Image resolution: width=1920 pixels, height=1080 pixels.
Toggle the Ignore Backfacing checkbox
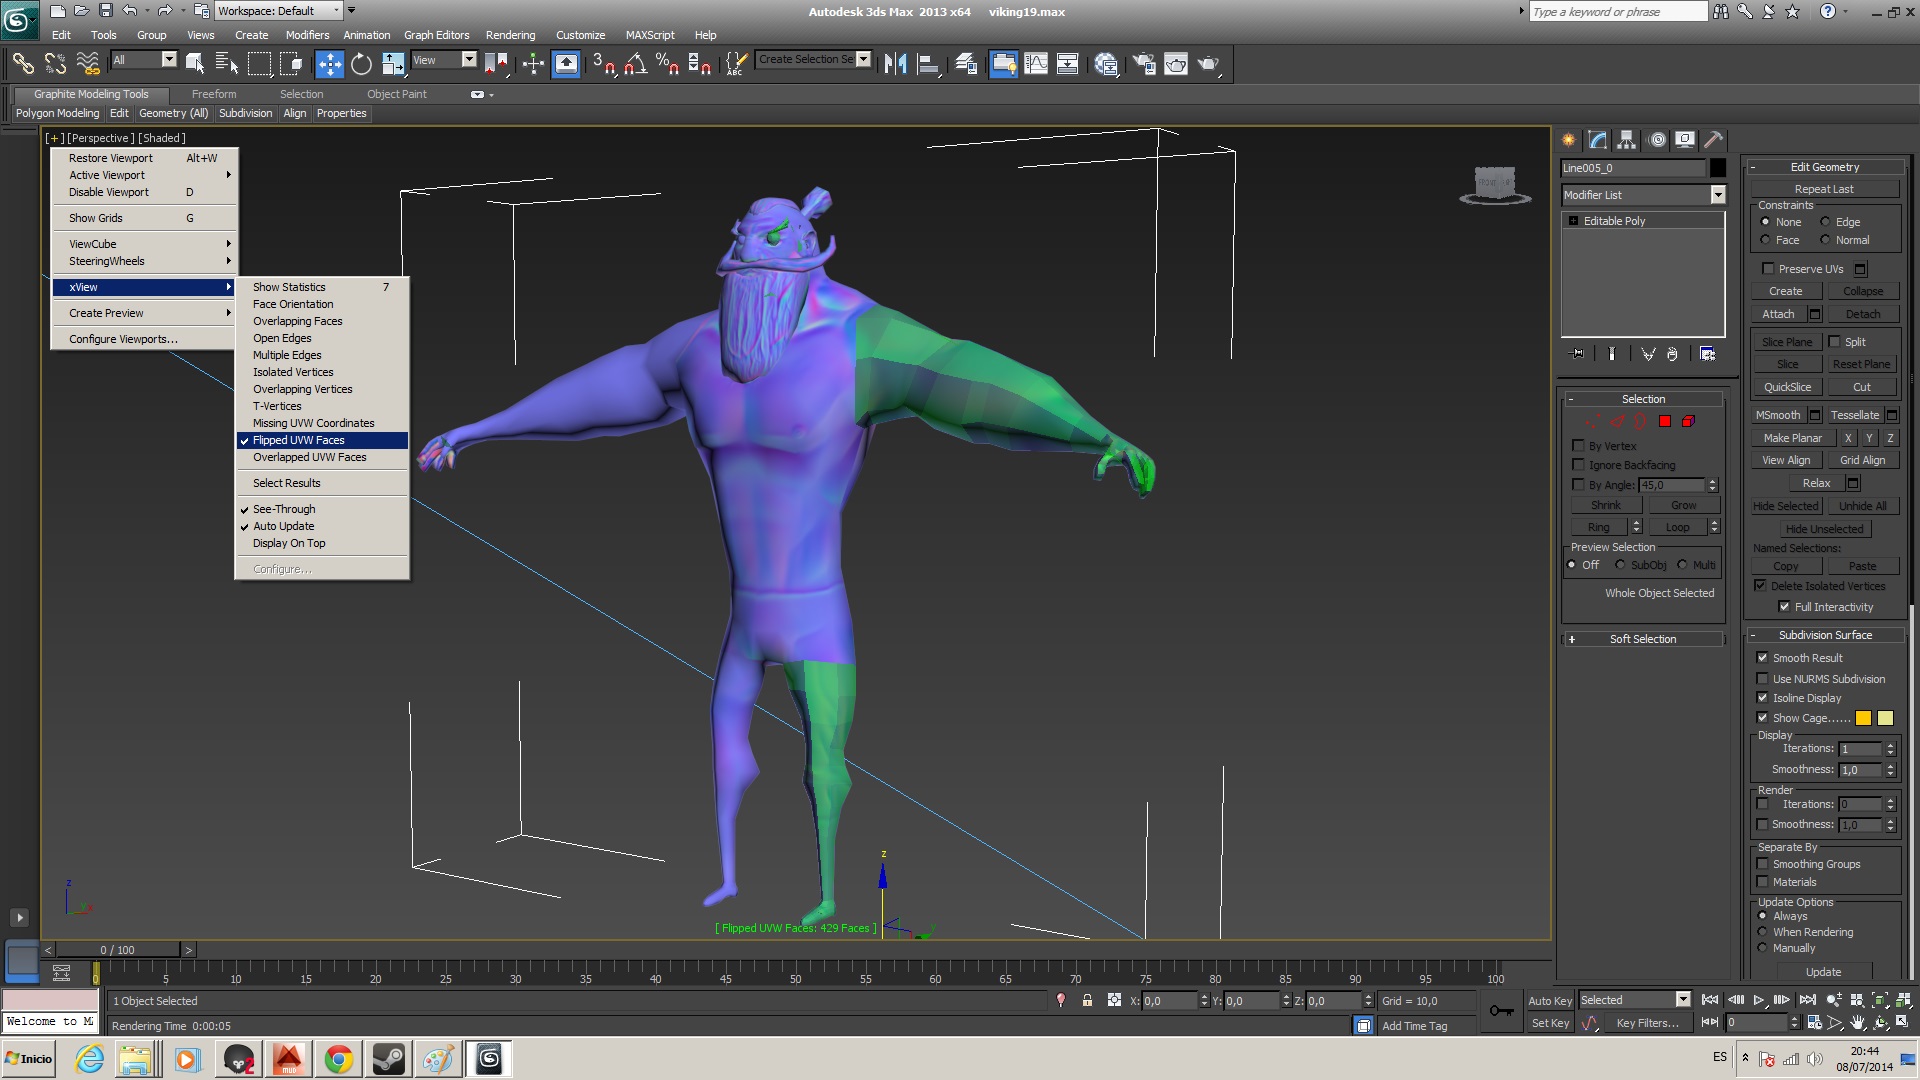point(1579,465)
